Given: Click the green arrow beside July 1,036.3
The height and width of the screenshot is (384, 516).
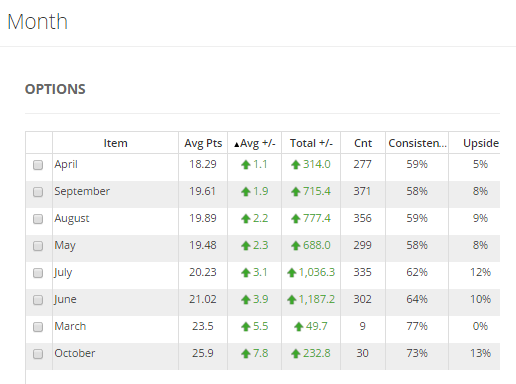Looking at the screenshot, I should (x=292, y=273).
